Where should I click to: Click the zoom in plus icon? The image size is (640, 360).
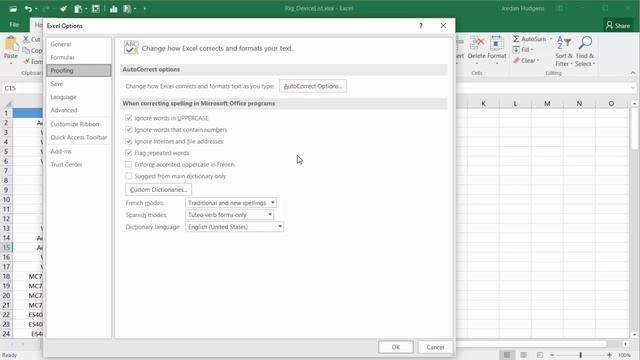click(x=609, y=355)
